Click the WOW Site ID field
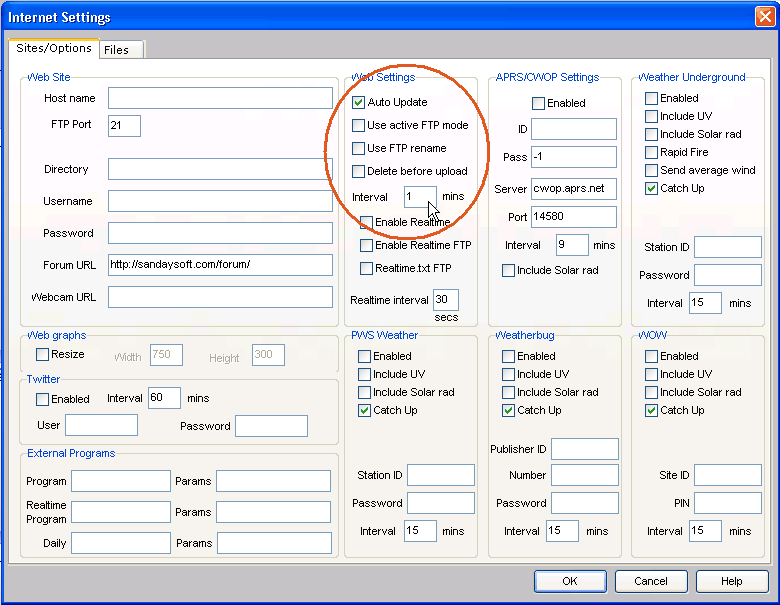Viewport: 780px width, 605px height. (x=728, y=475)
